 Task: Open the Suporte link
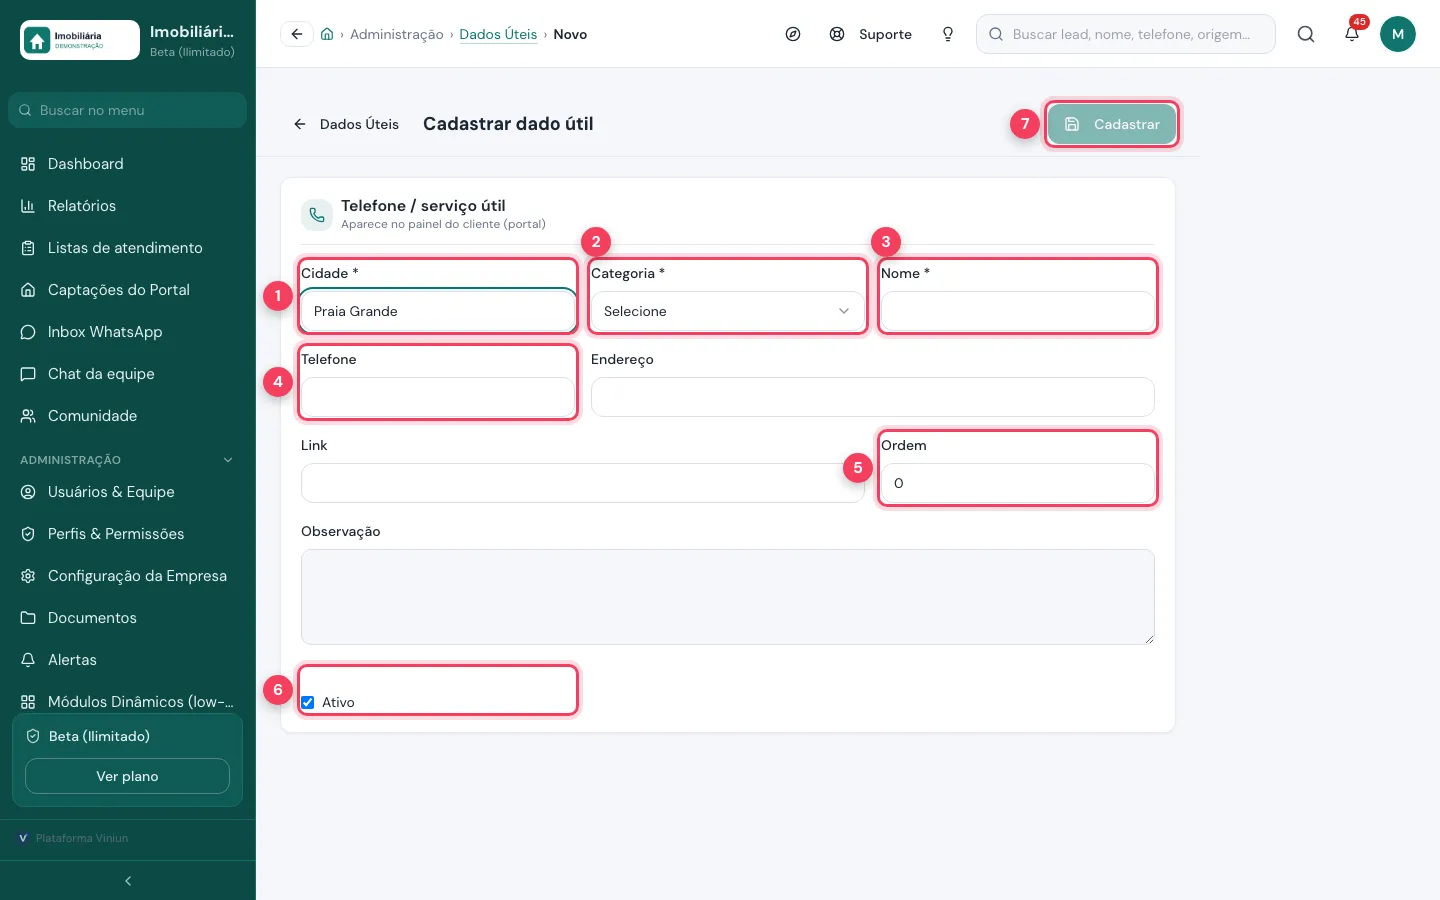[x=870, y=34]
